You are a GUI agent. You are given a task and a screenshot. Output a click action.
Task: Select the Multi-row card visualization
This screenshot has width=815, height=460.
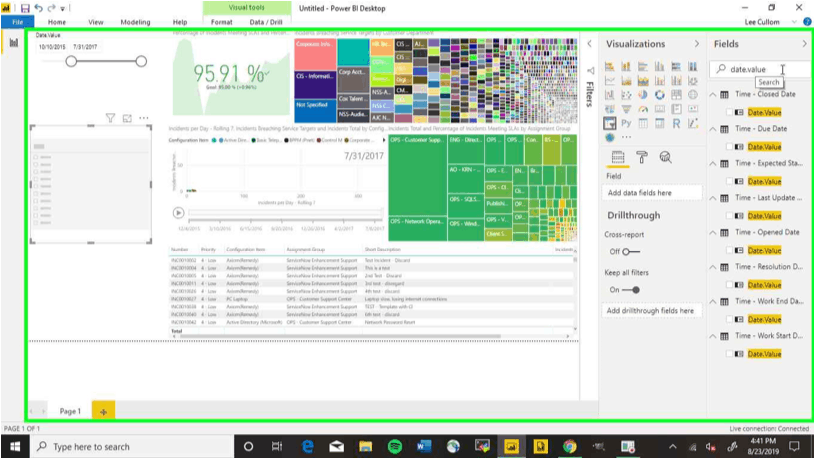[676, 109]
